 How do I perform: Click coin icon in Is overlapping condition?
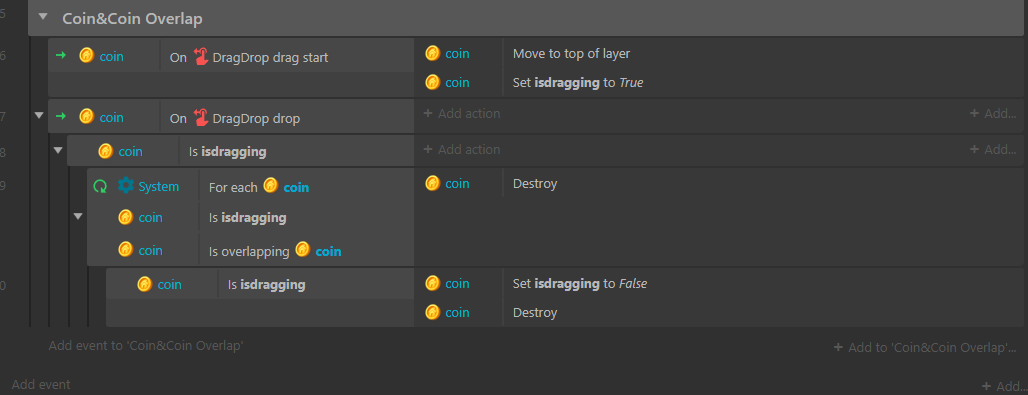pyautogui.click(x=302, y=249)
